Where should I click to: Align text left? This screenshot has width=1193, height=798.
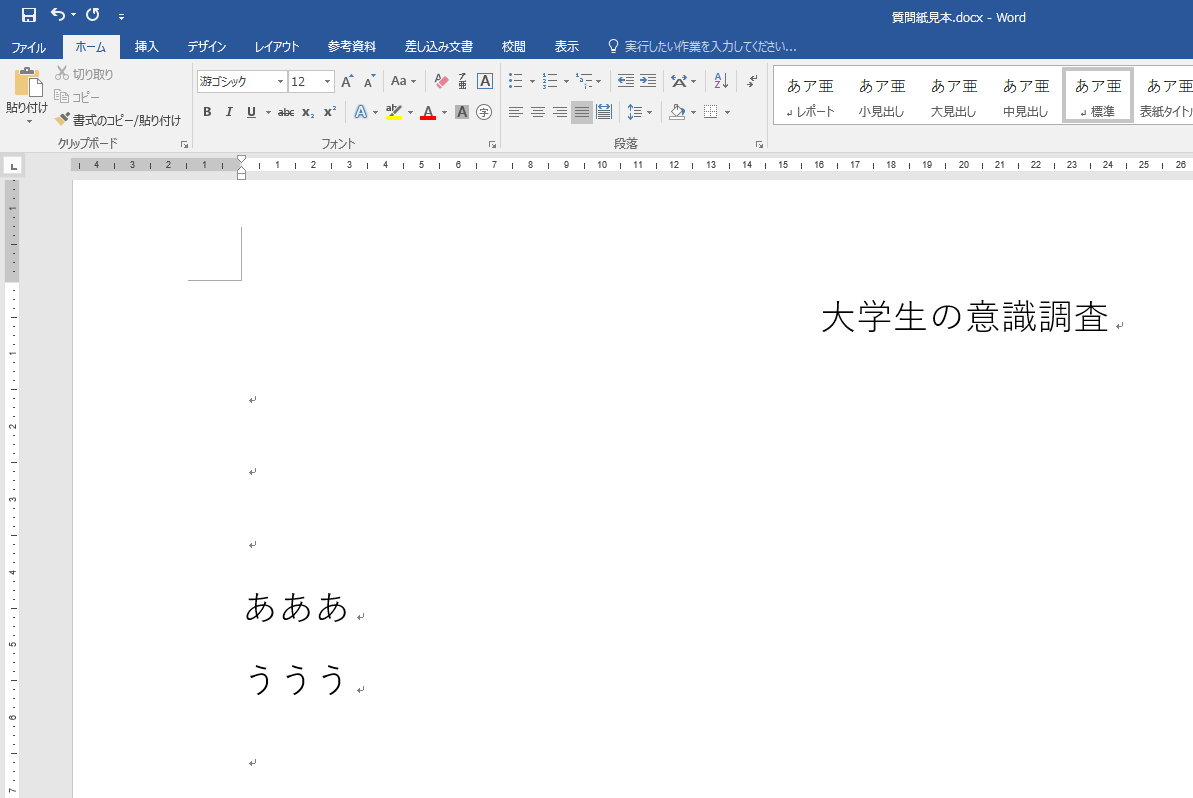(x=515, y=113)
